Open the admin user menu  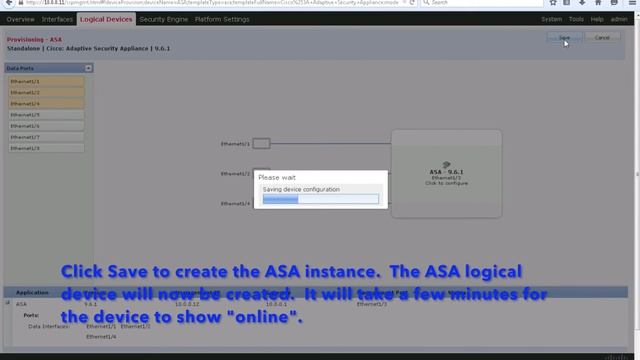point(619,19)
